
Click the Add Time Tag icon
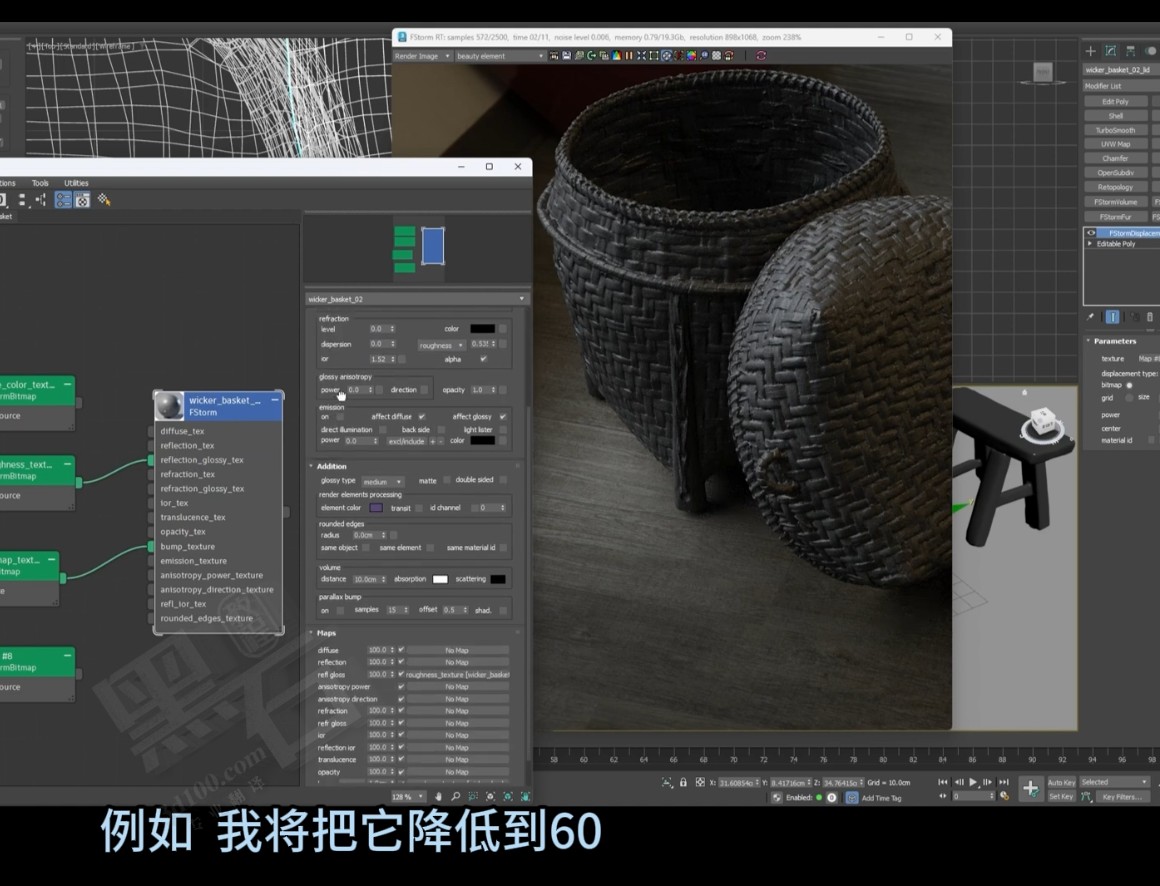(852, 798)
